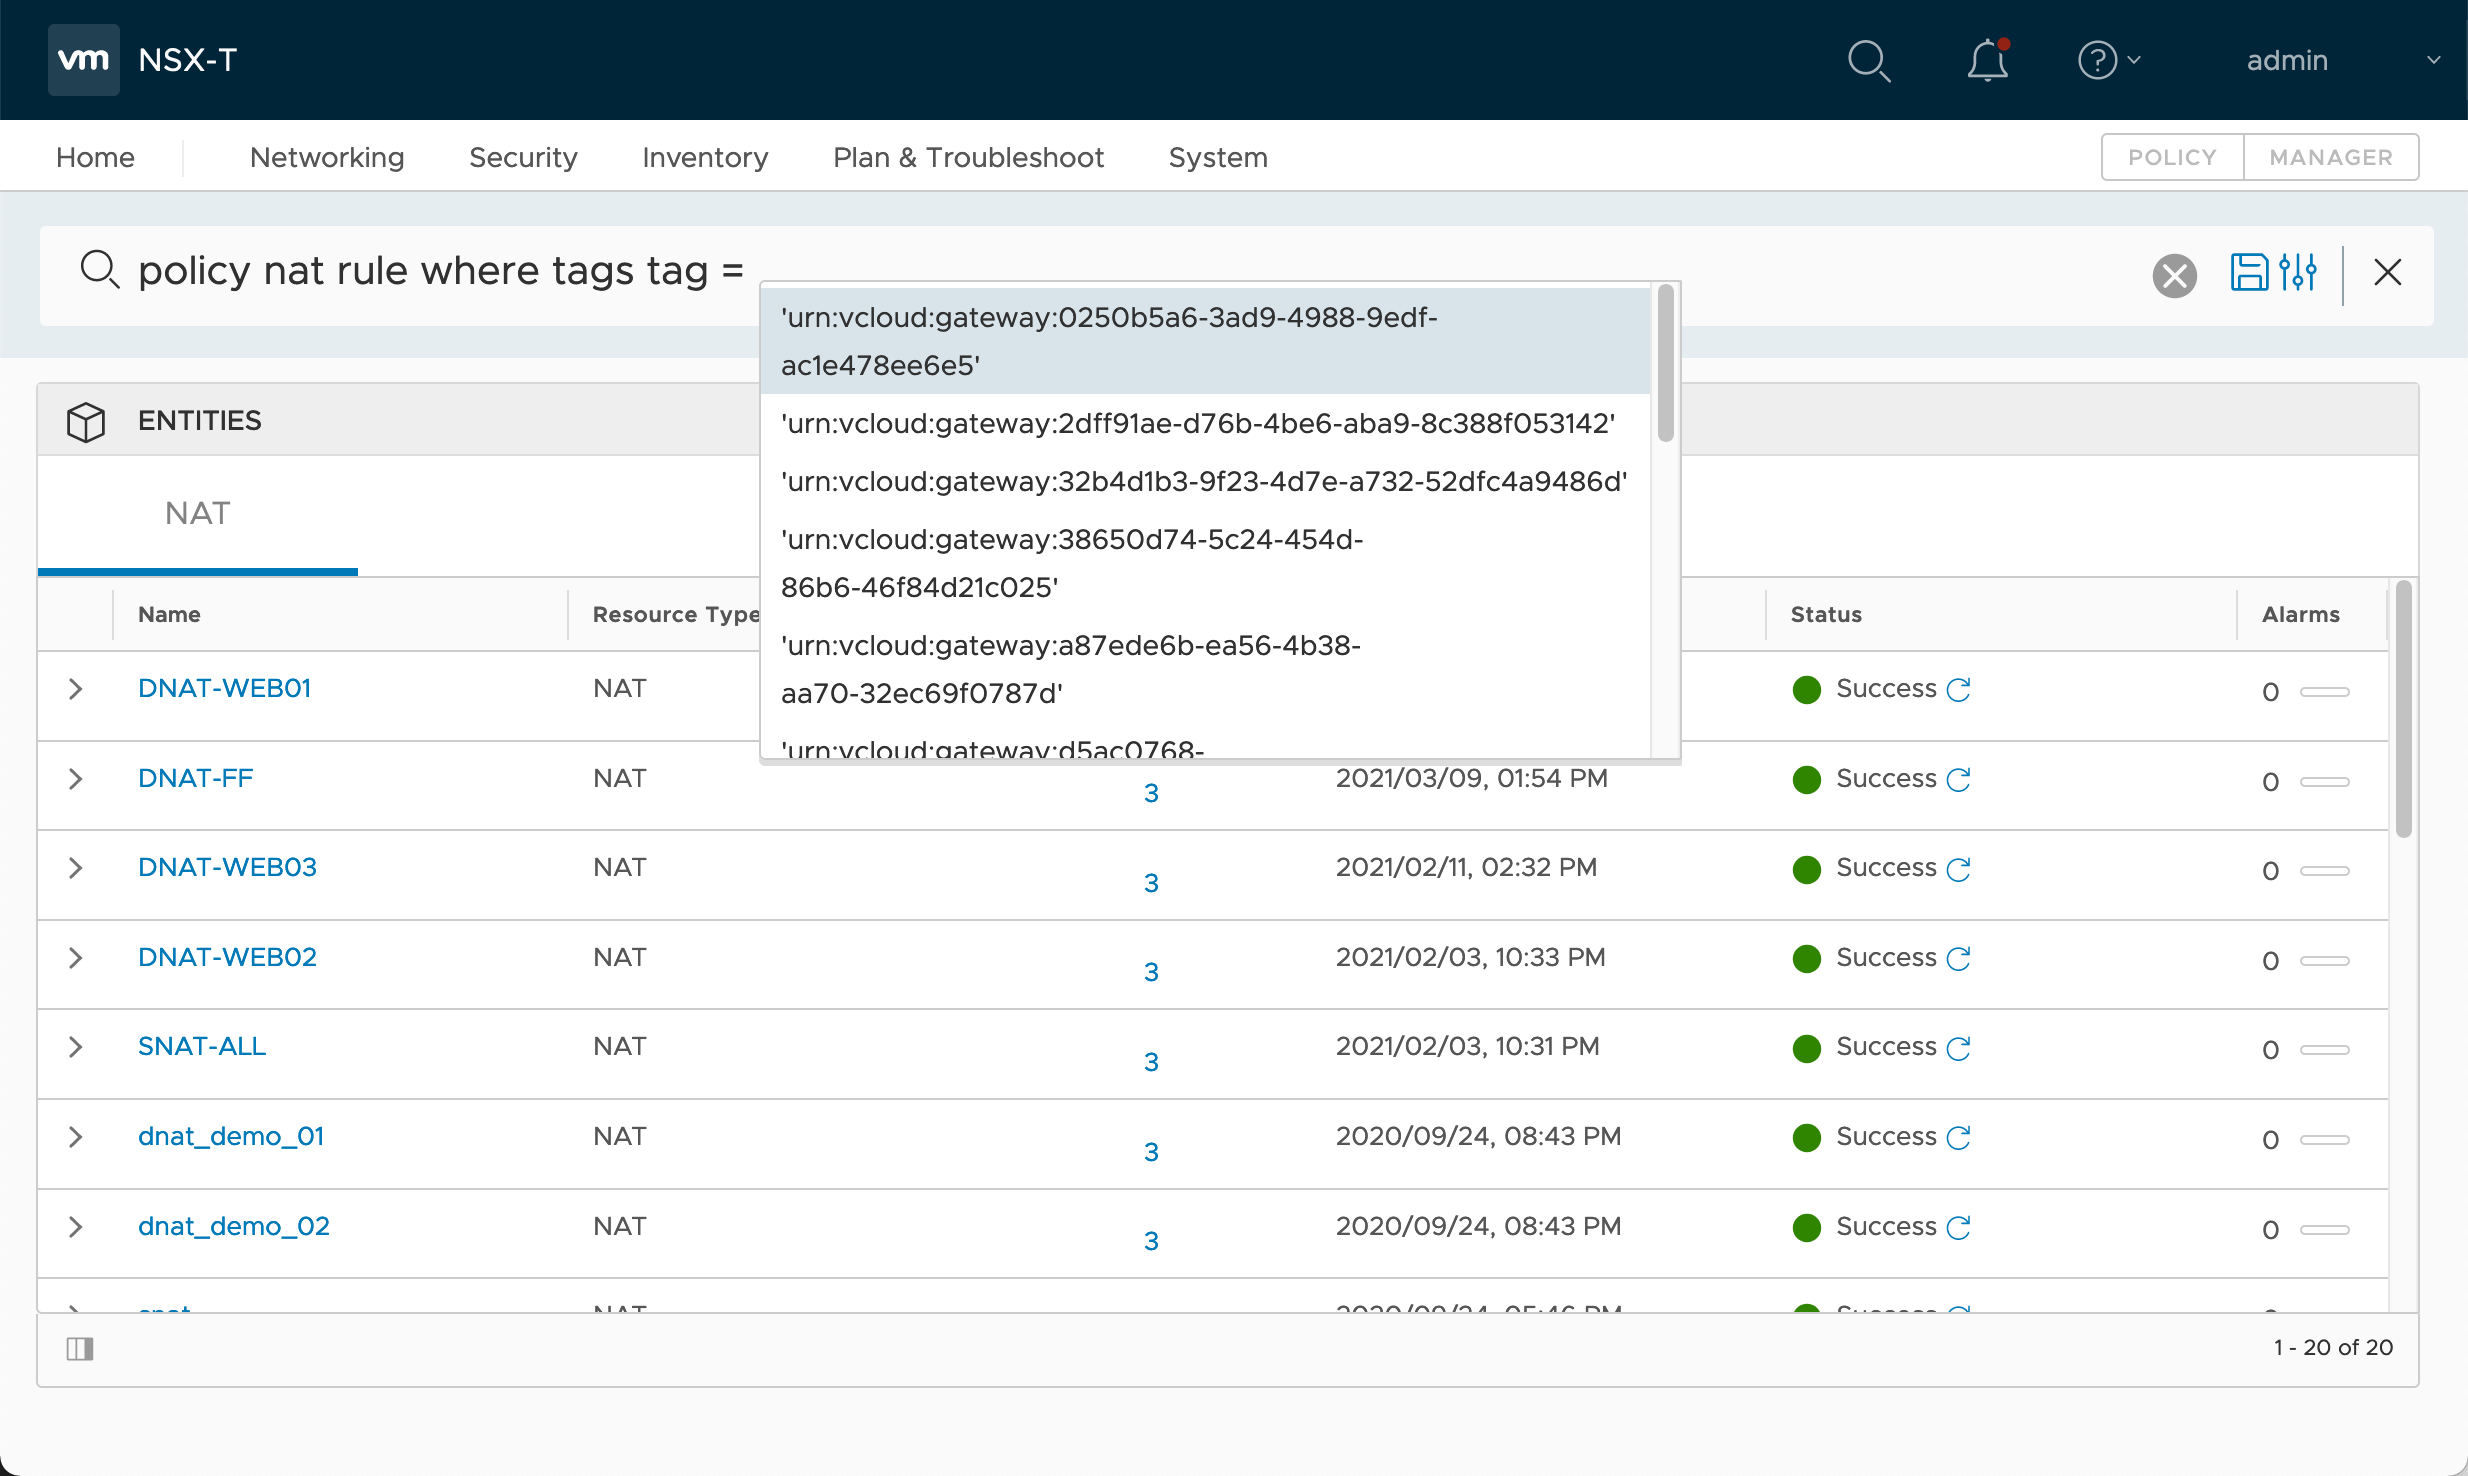The image size is (2468, 1476).
Task: Expand the SNAT-ALL row
Action: pyautogui.click(x=75, y=1047)
